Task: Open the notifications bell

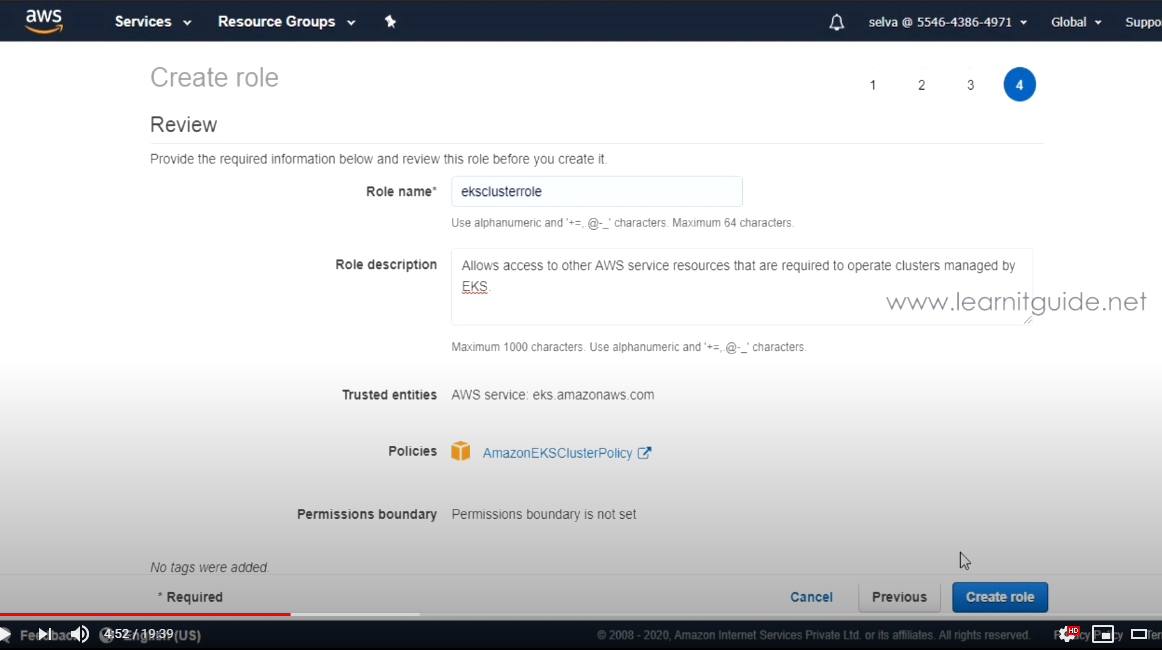Action: [836, 22]
